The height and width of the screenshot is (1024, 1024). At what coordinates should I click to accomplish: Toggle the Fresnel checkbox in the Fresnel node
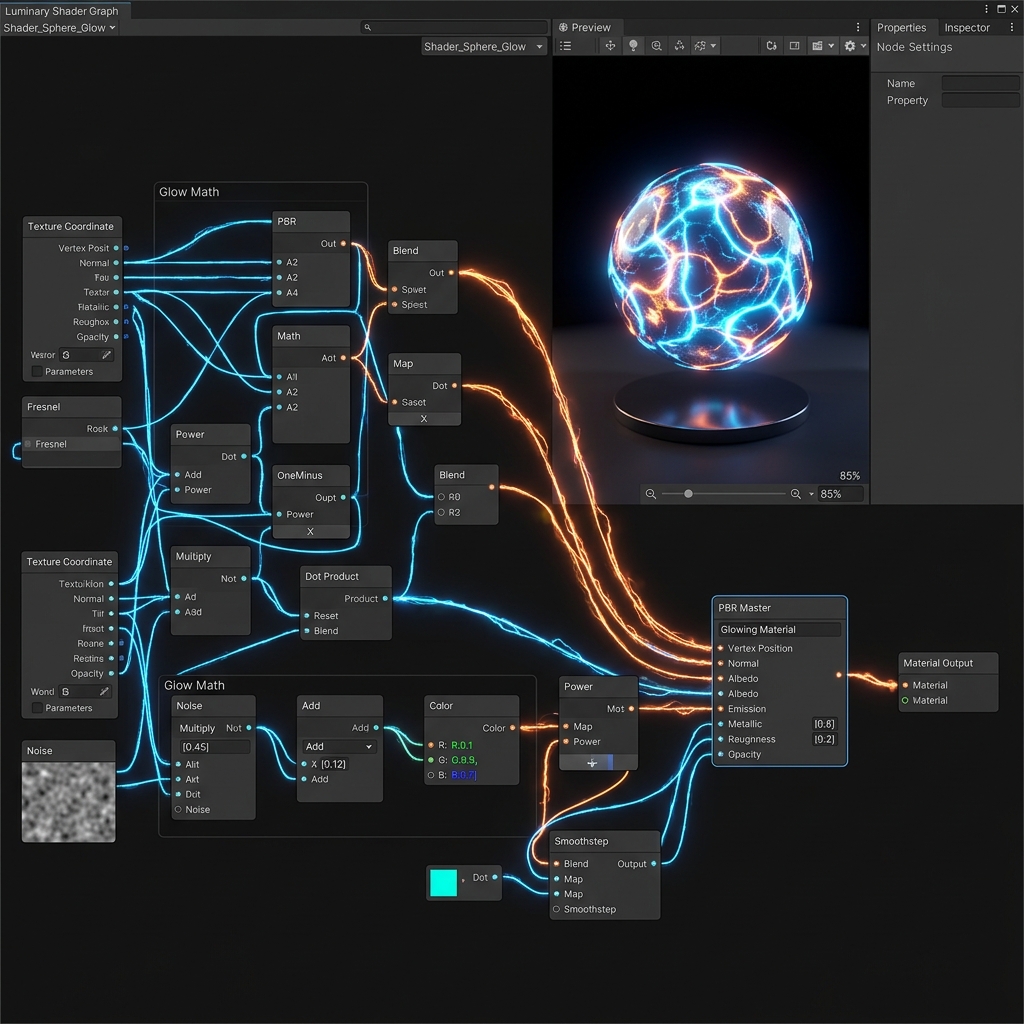[x=28, y=443]
